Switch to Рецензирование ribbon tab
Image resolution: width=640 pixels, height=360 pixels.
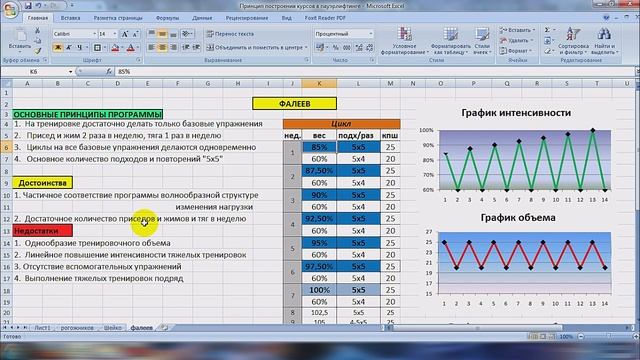click(x=247, y=18)
